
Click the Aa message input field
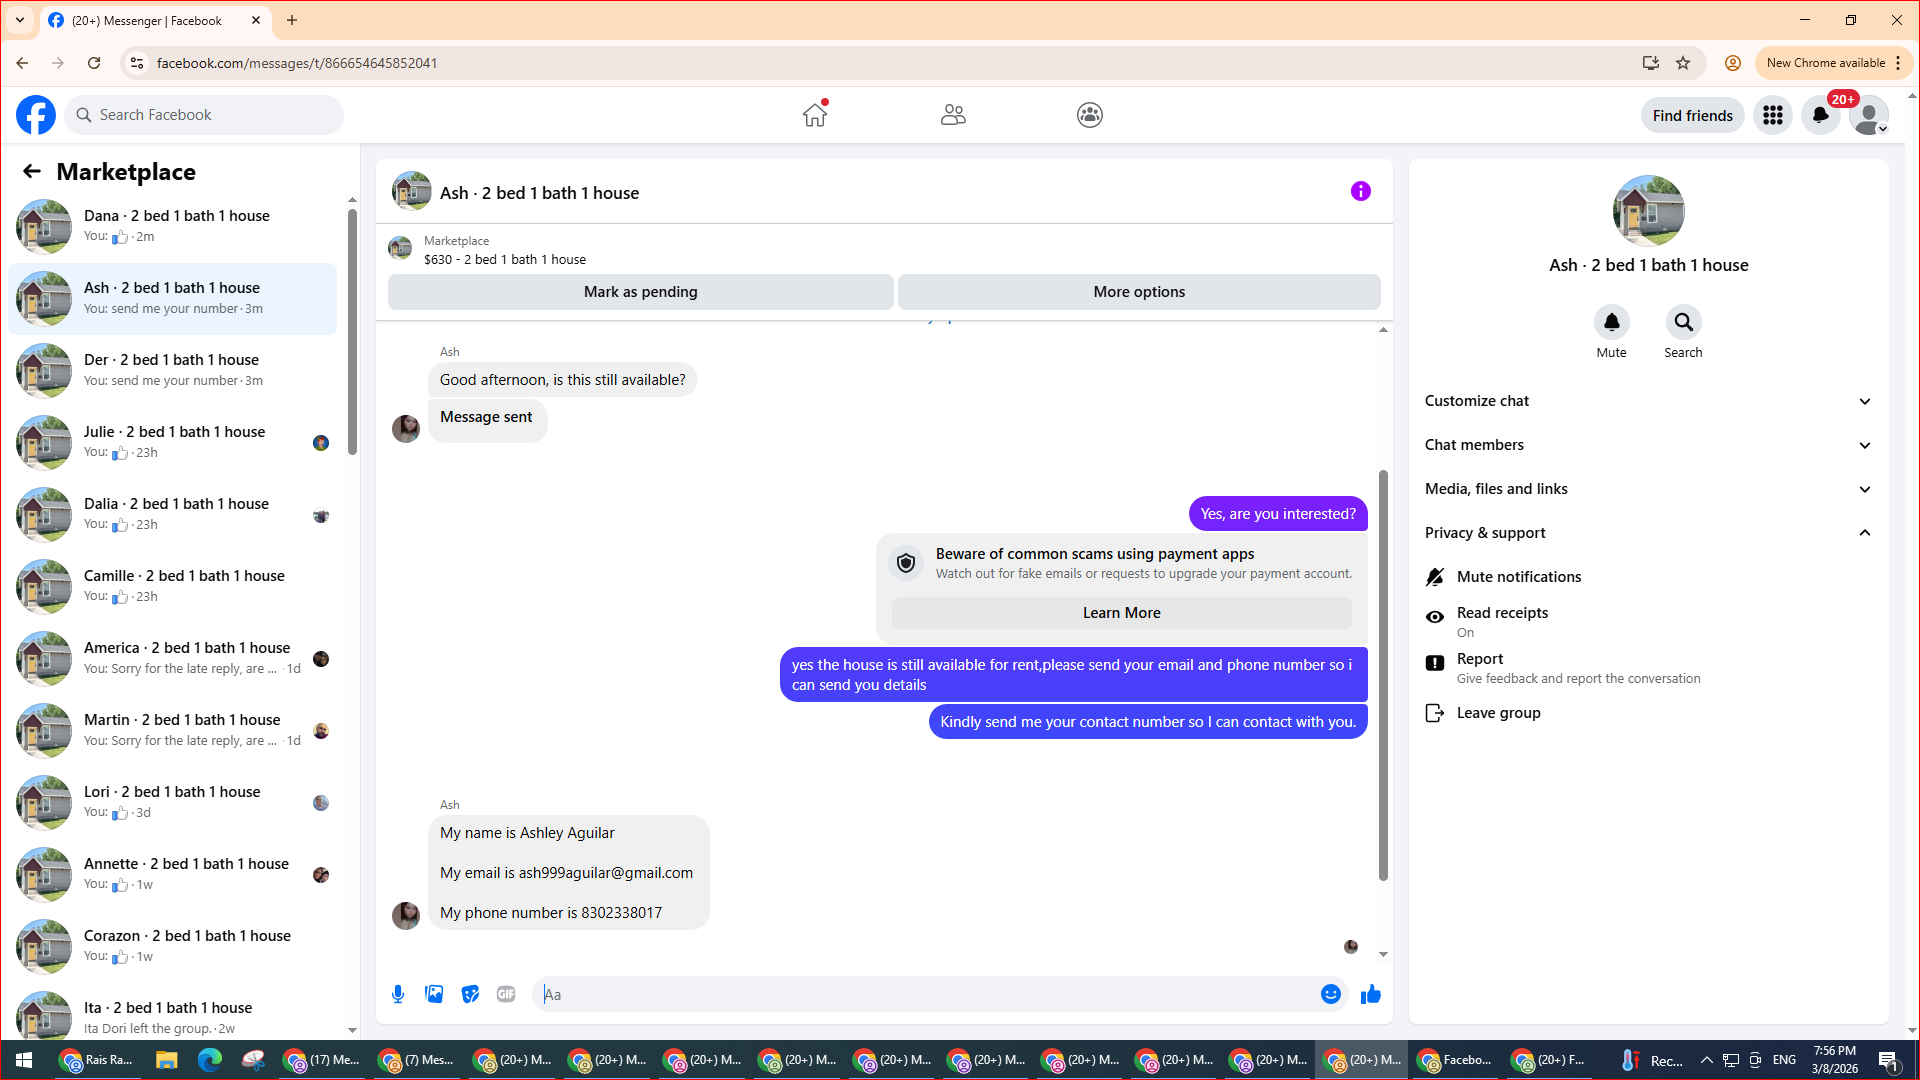[925, 994]
